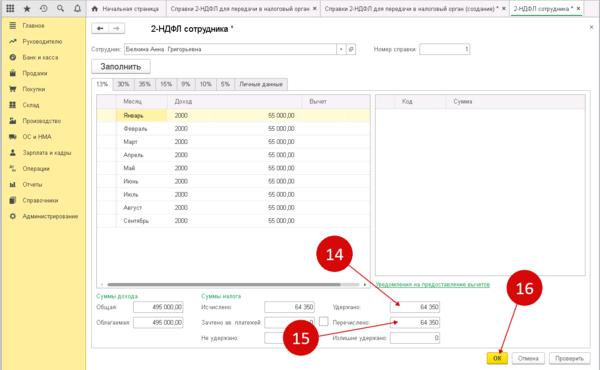Switch to Личные данные tab
This screenshot has height=370, width=600.
[x=261, y=84]
